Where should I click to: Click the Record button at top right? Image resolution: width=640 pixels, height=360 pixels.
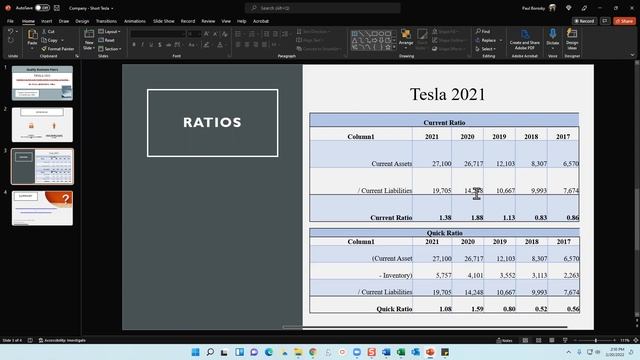click(x=584, y=21)
